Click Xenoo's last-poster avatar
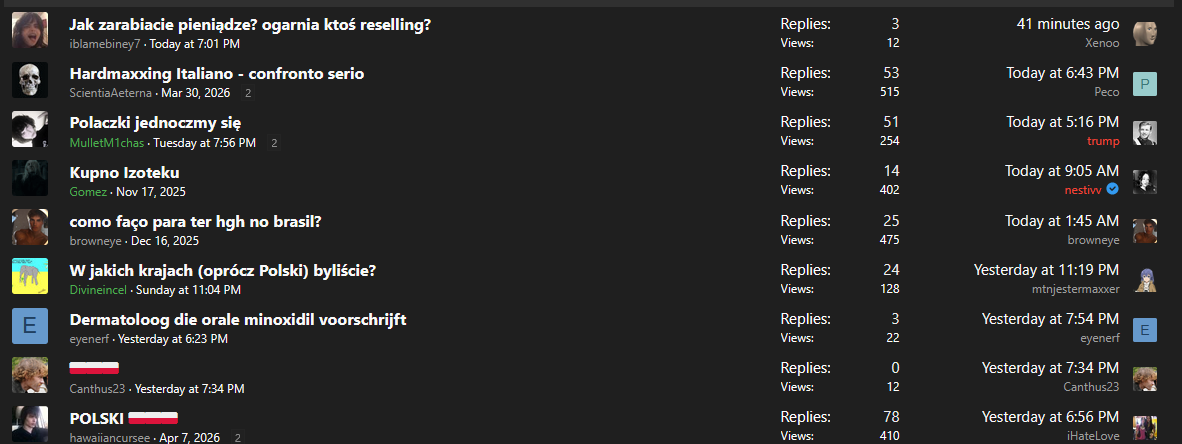Image resolution: width=1182 pixels, height=444 pixels. (x=1145, y=33)
